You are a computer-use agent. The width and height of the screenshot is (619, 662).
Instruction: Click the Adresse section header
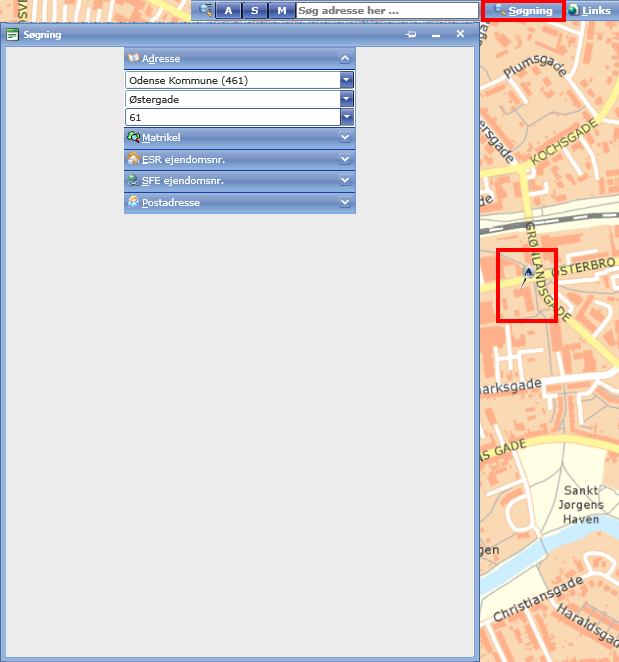pos(240,58)
